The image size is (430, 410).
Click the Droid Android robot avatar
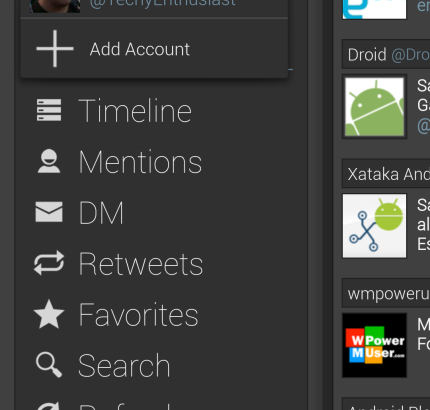pos(374,107)
